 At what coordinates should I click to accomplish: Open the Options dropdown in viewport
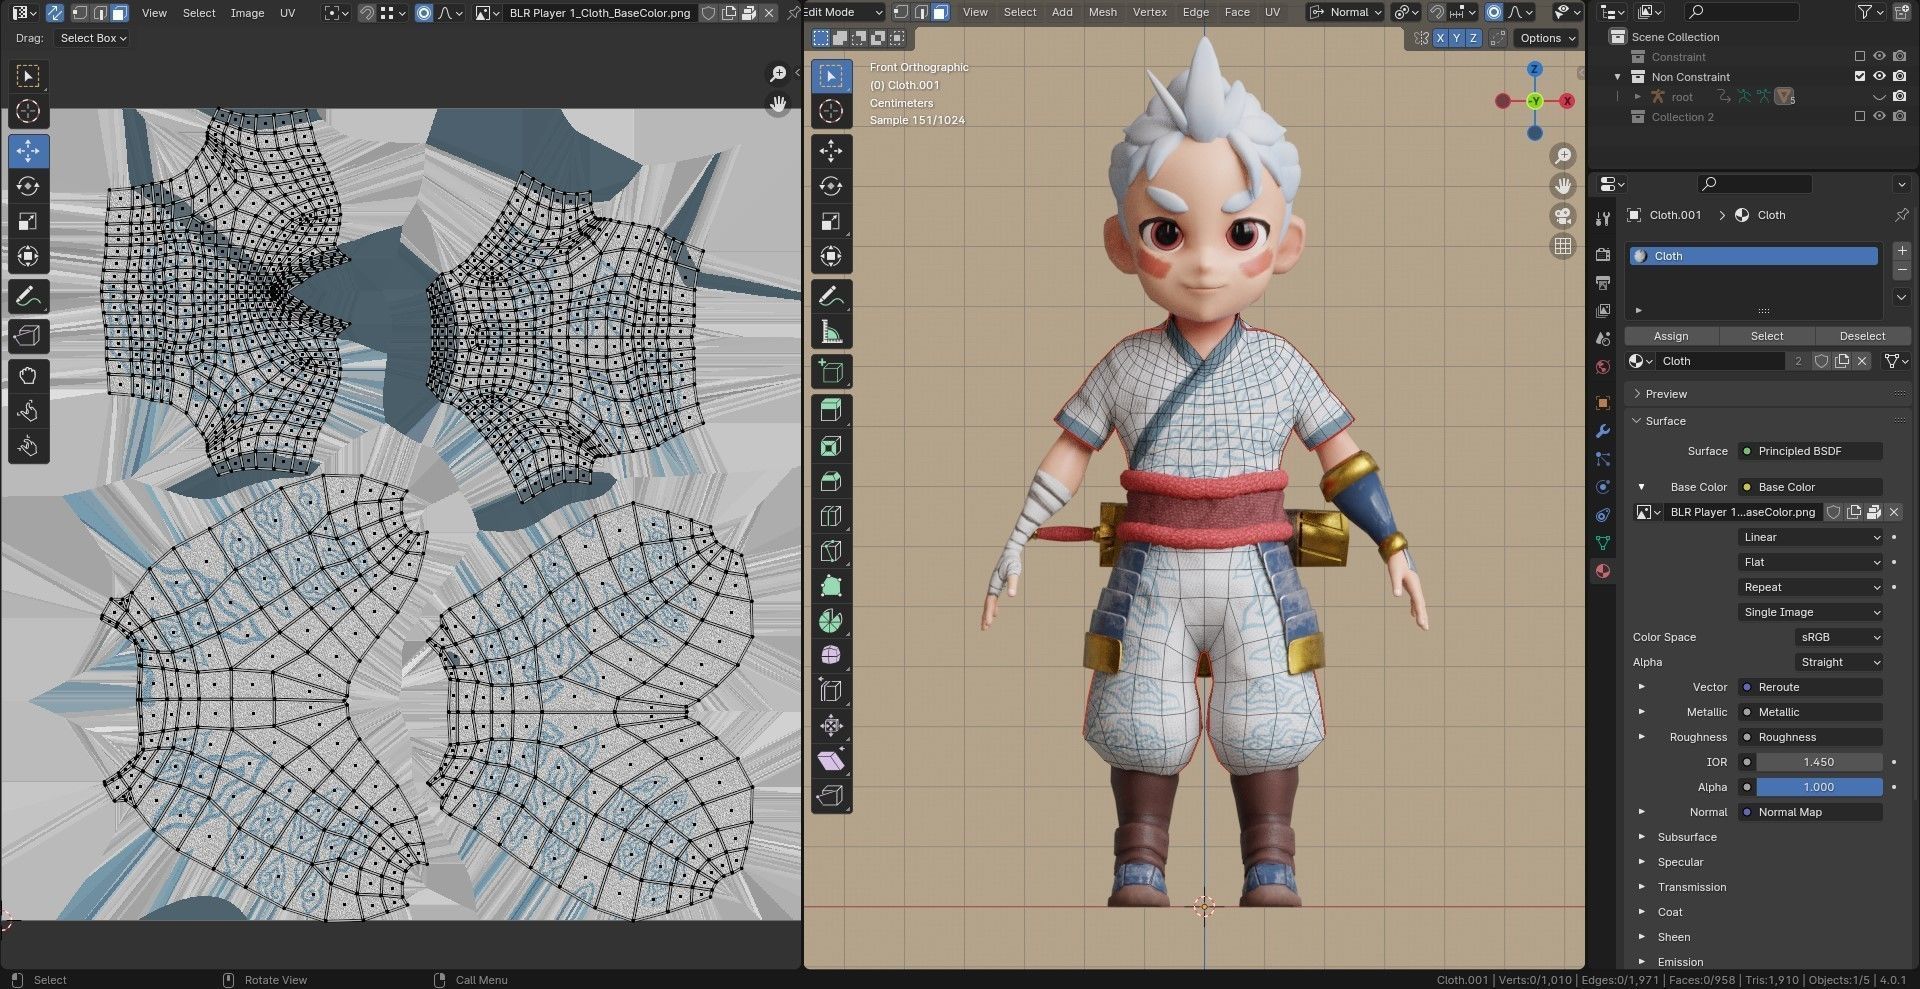[1547, 38]
